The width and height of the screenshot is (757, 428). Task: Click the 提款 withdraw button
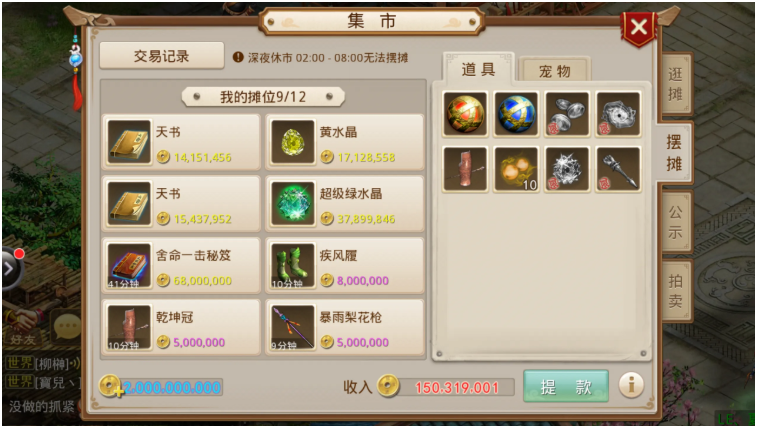(x=565, y=387)
